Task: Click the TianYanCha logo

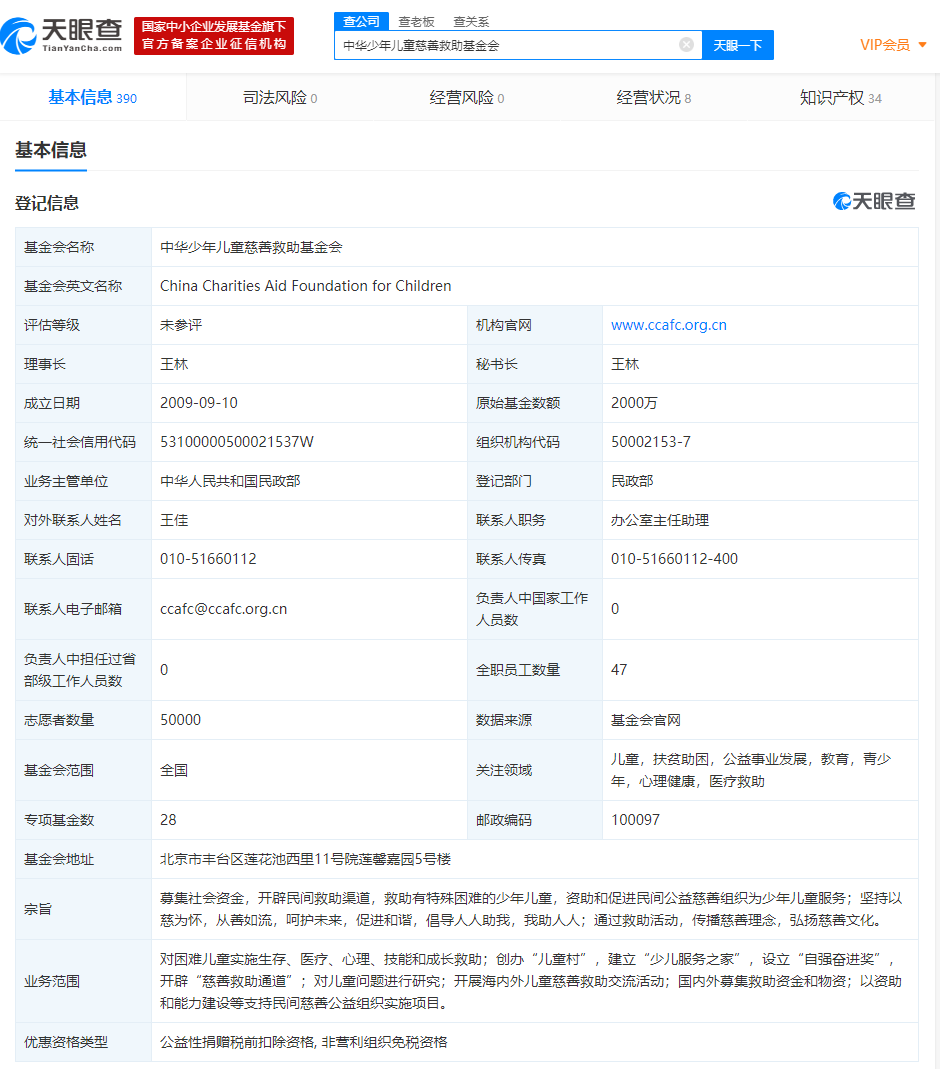Action: (x=61, y=35)
